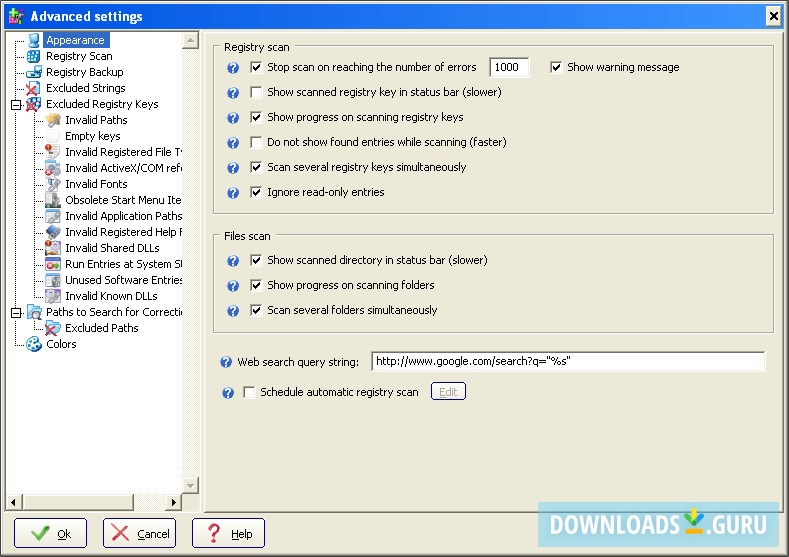
Task: Click the Help button
Action: tap(228, 533)
